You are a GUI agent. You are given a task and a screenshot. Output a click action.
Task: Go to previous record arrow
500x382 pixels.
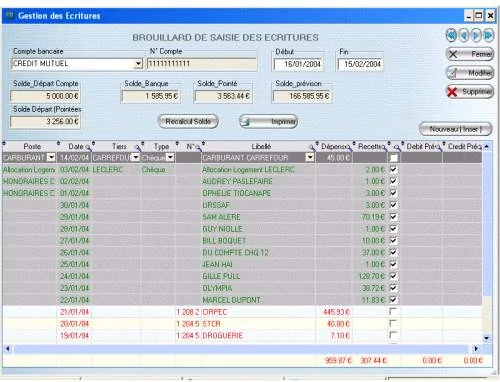click(x=464, y=35)
